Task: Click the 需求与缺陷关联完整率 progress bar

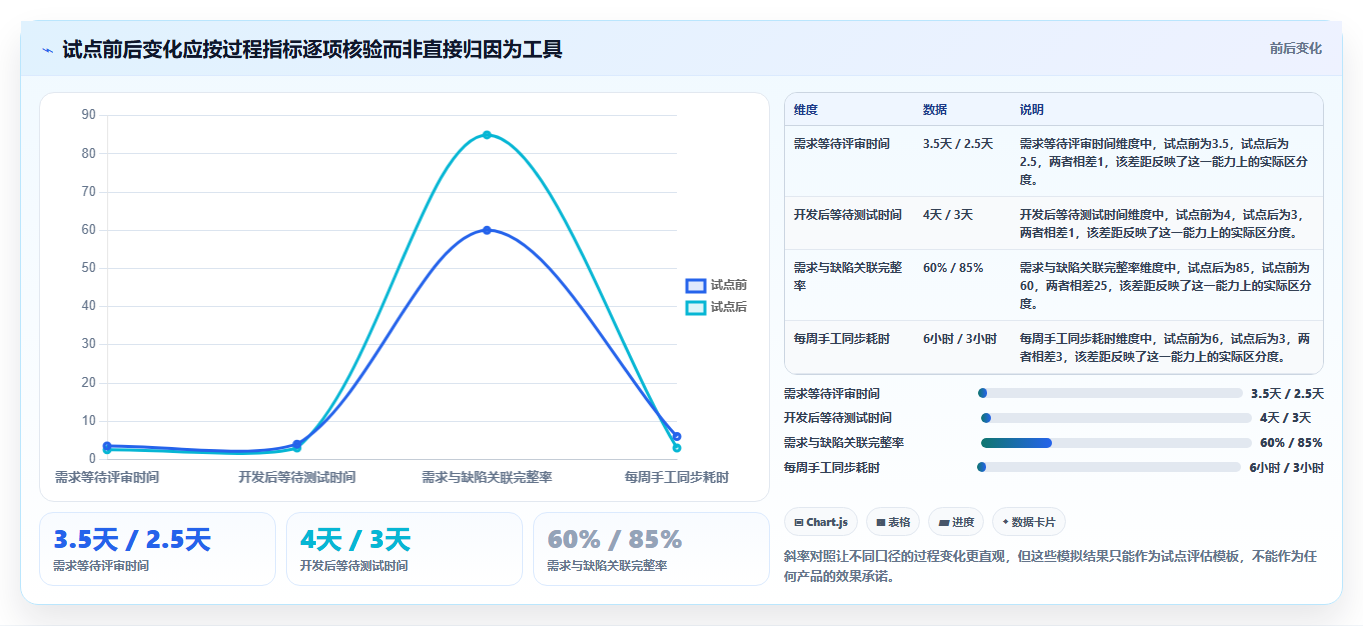Action: coord(1116,443)
